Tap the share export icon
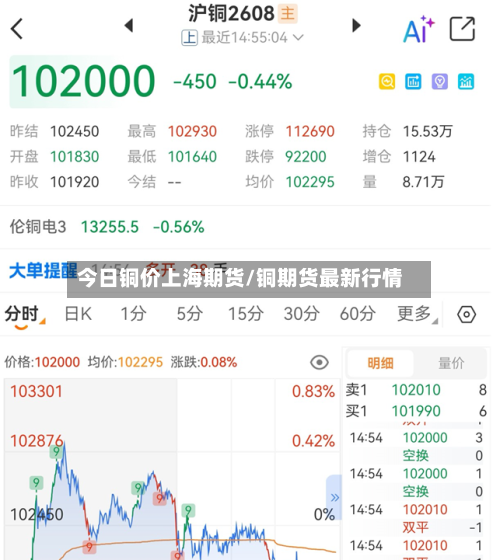Image resolution: width=500 pixels, height=560 pixels. tap(462, 29)
